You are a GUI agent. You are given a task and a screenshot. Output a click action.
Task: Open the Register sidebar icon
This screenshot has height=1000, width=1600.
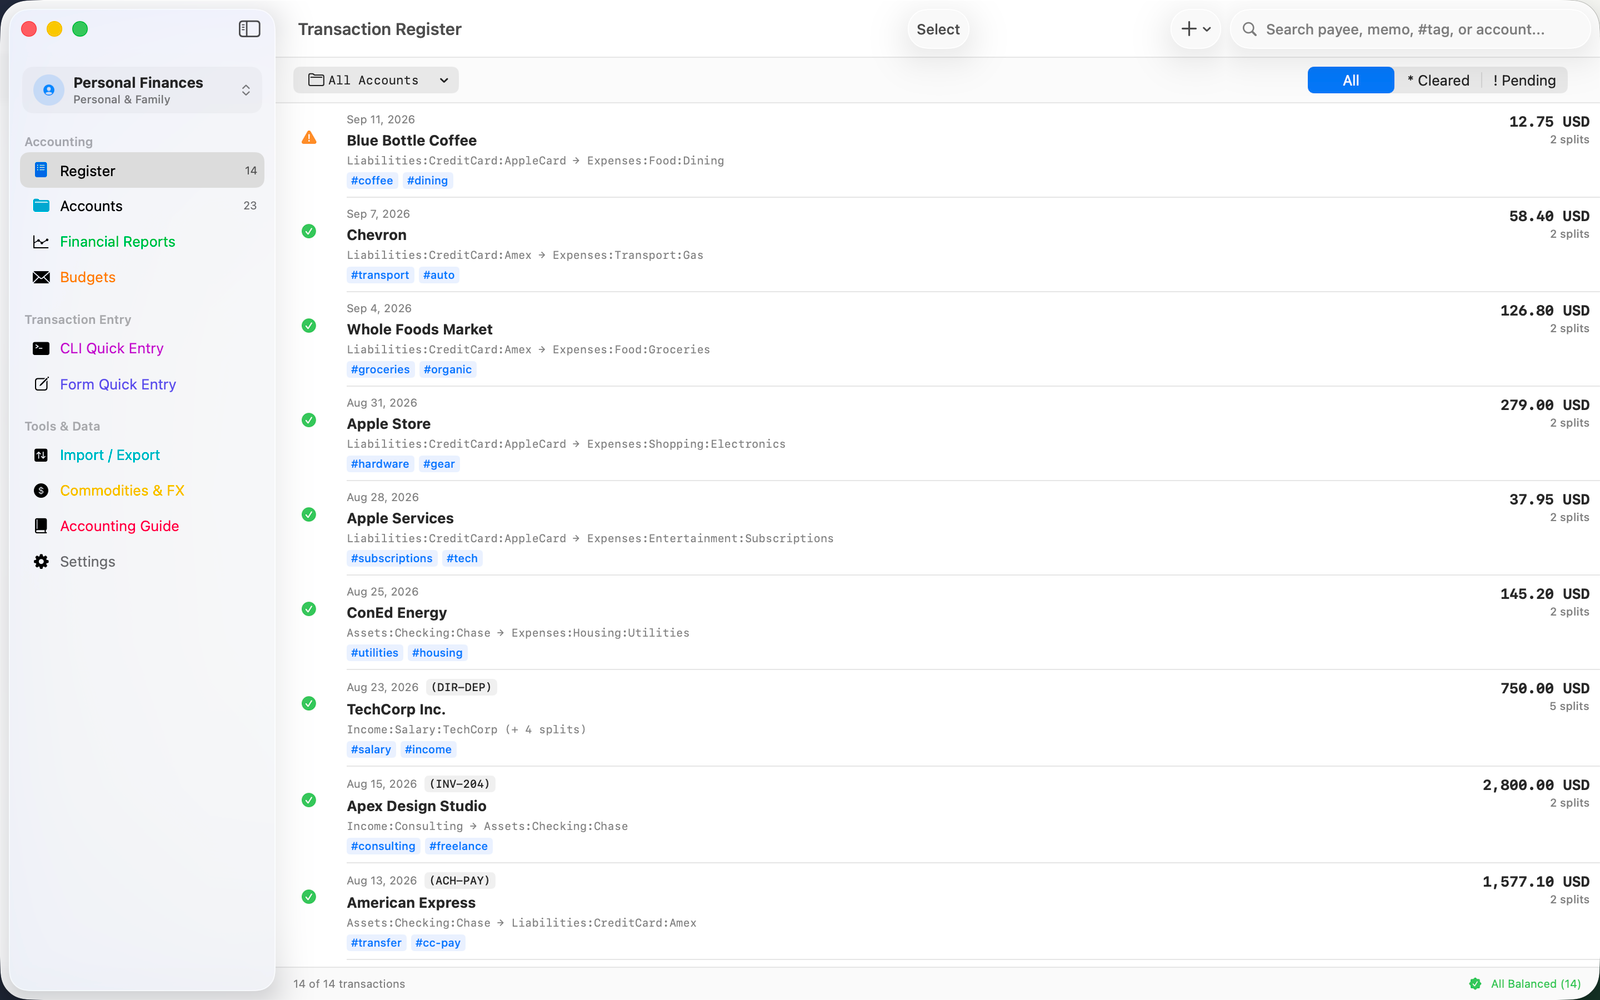coord(41,170)
